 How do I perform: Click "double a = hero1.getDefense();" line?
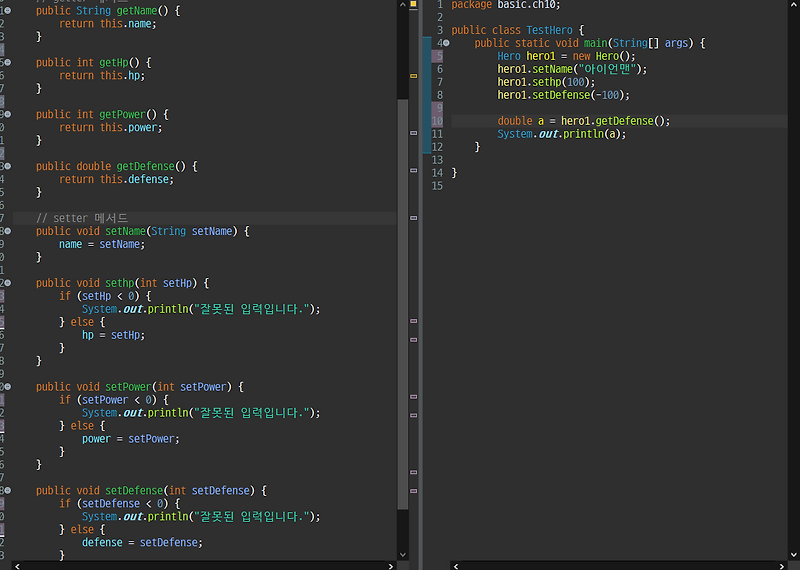click(584, 121)
